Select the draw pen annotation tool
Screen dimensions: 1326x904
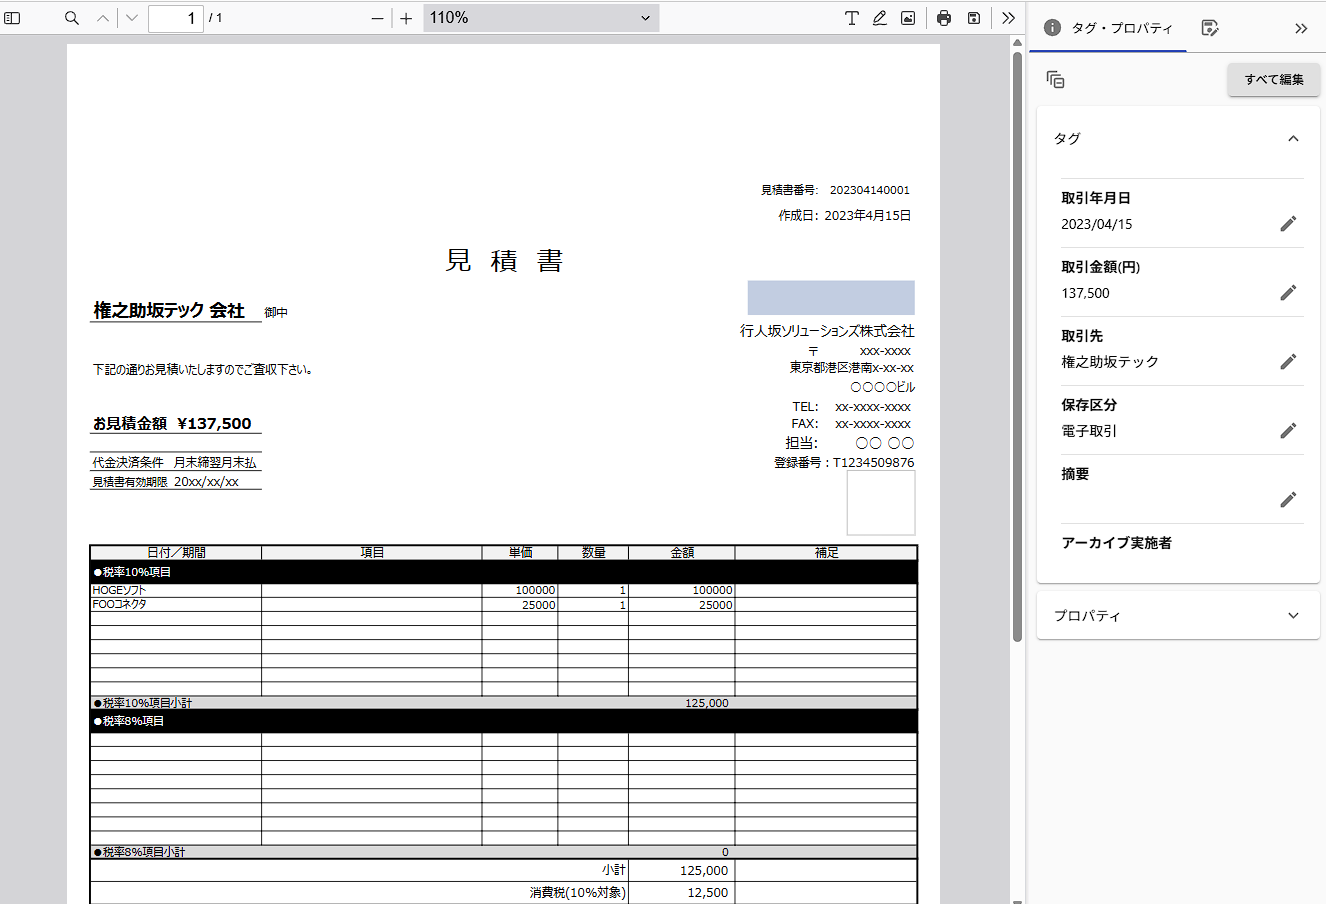879,18
